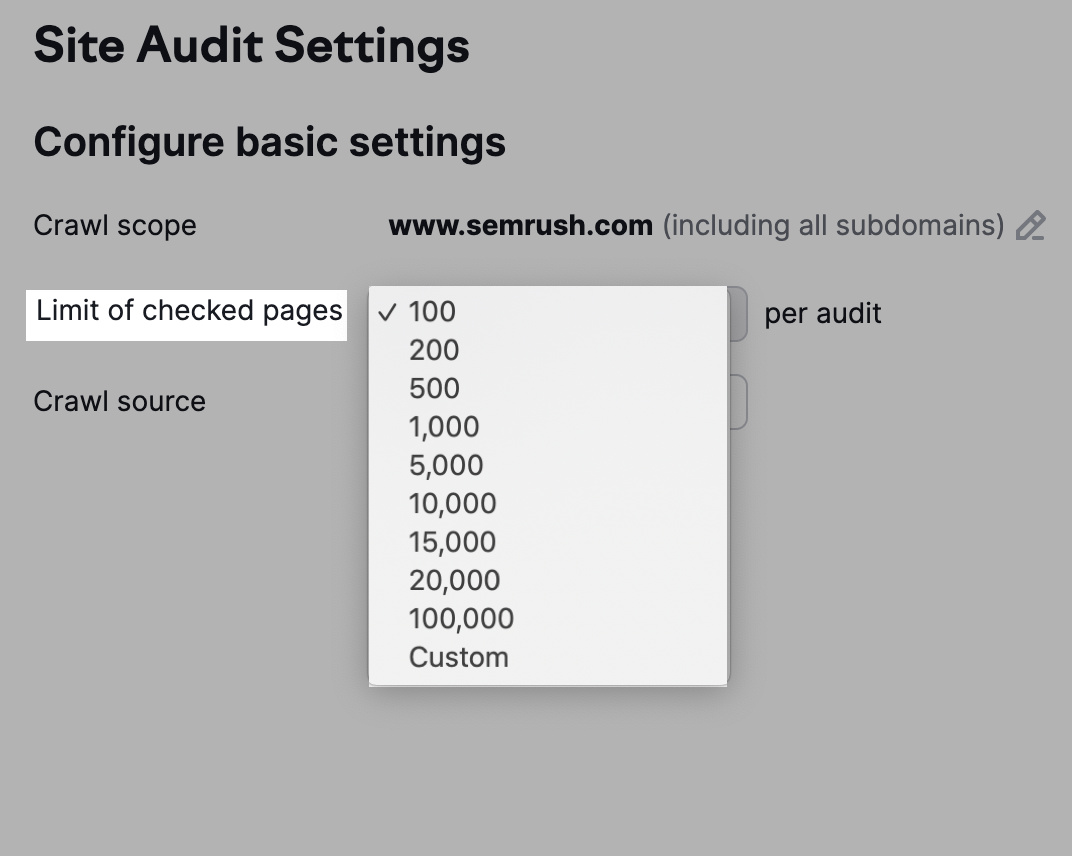Keep 100 as the selected page limit
The image size is (1072, 856).
point(430,312)
